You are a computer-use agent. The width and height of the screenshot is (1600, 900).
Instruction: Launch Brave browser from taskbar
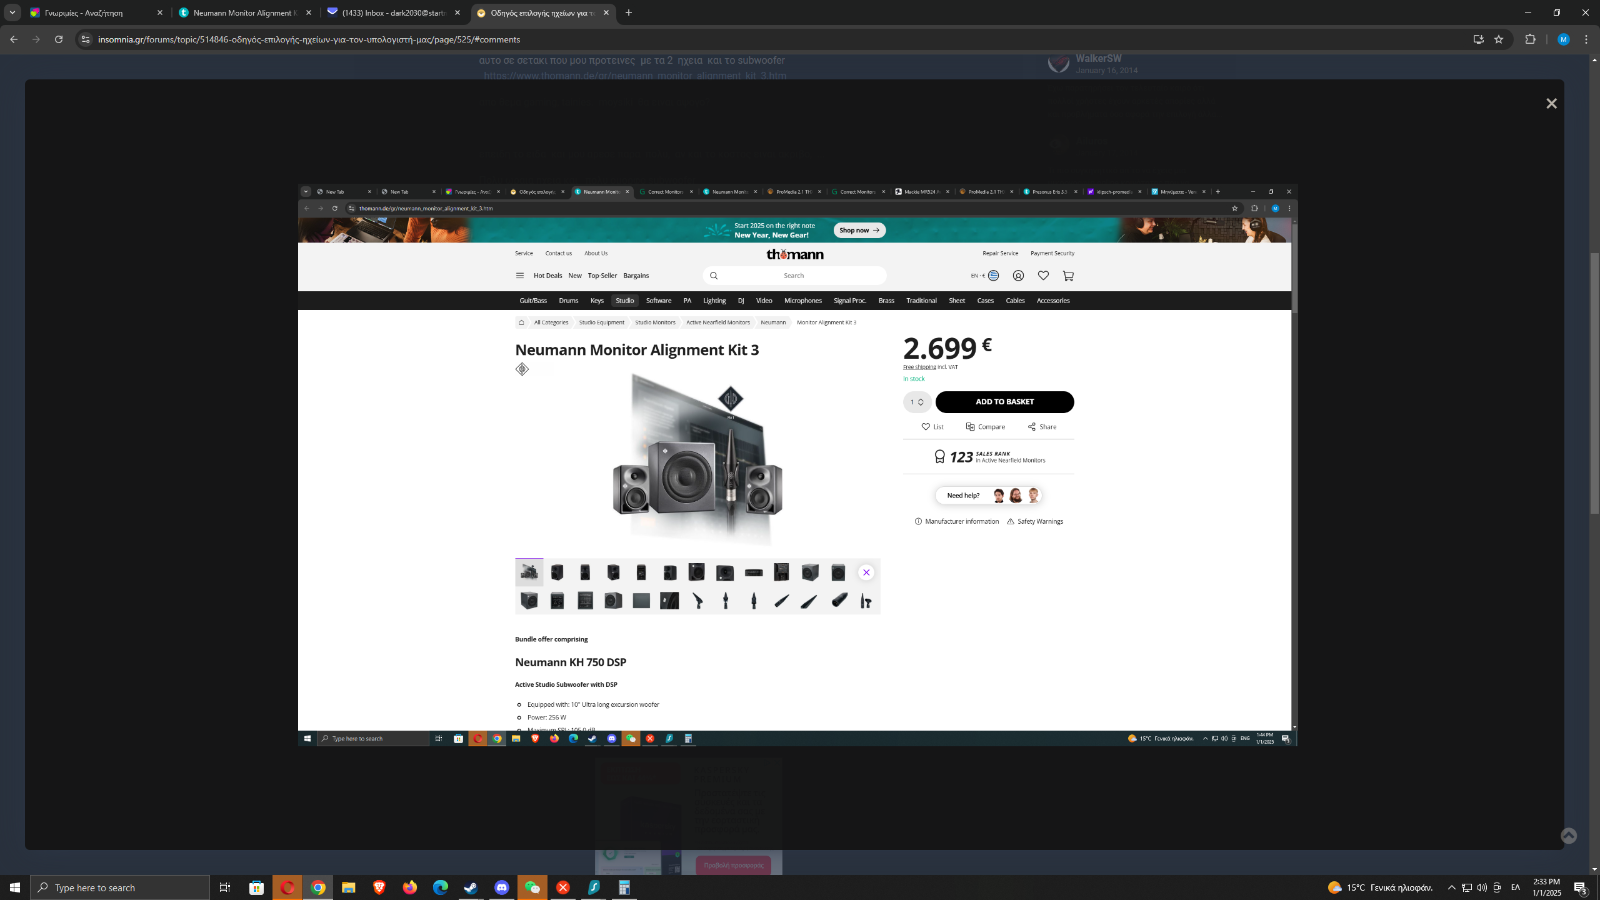(x=379, y=887)
